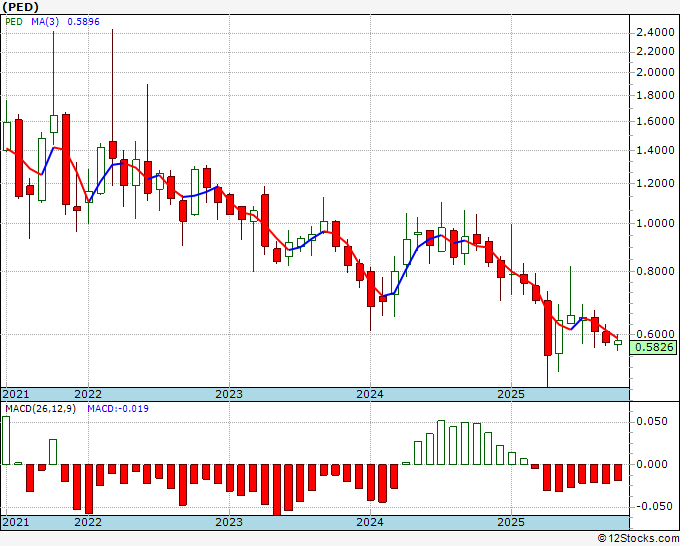The width and height of the screenshot is (680, 546).
Task: Click the first tall green MACD bar in 2021
Action: 6,440
